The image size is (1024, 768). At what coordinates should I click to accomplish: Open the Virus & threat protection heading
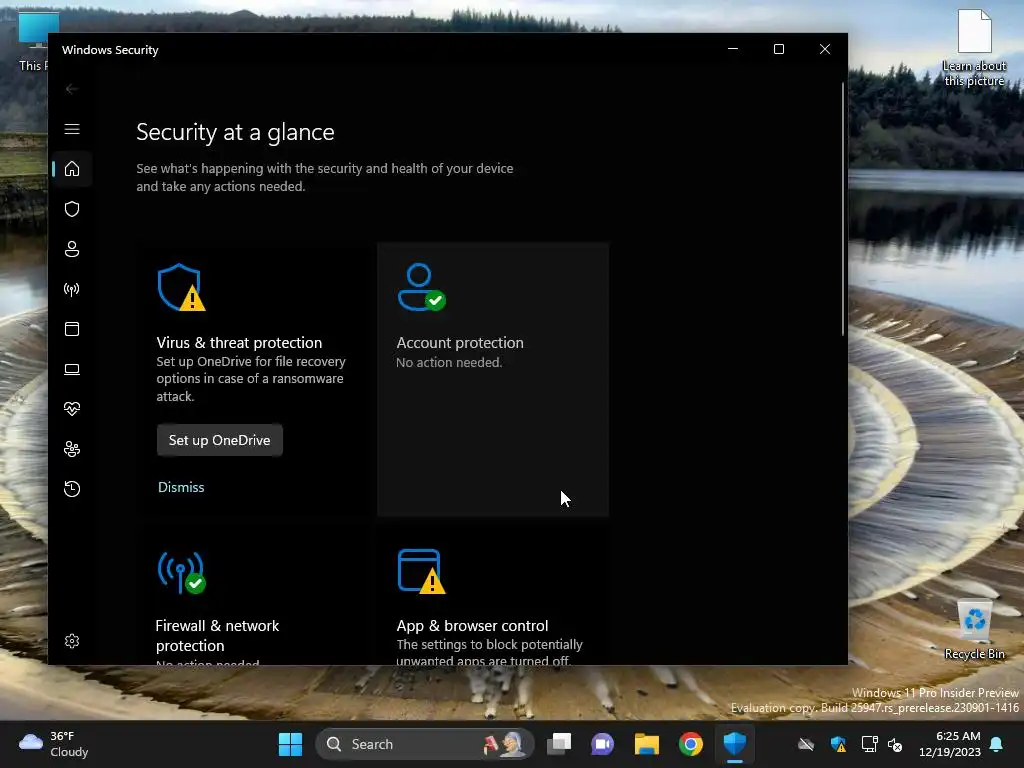point(239,343)
